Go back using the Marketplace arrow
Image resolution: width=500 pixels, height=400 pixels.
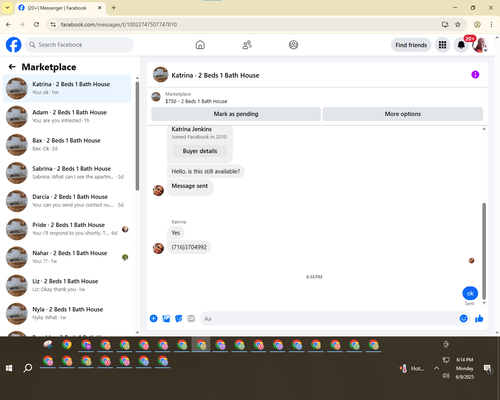12,67
